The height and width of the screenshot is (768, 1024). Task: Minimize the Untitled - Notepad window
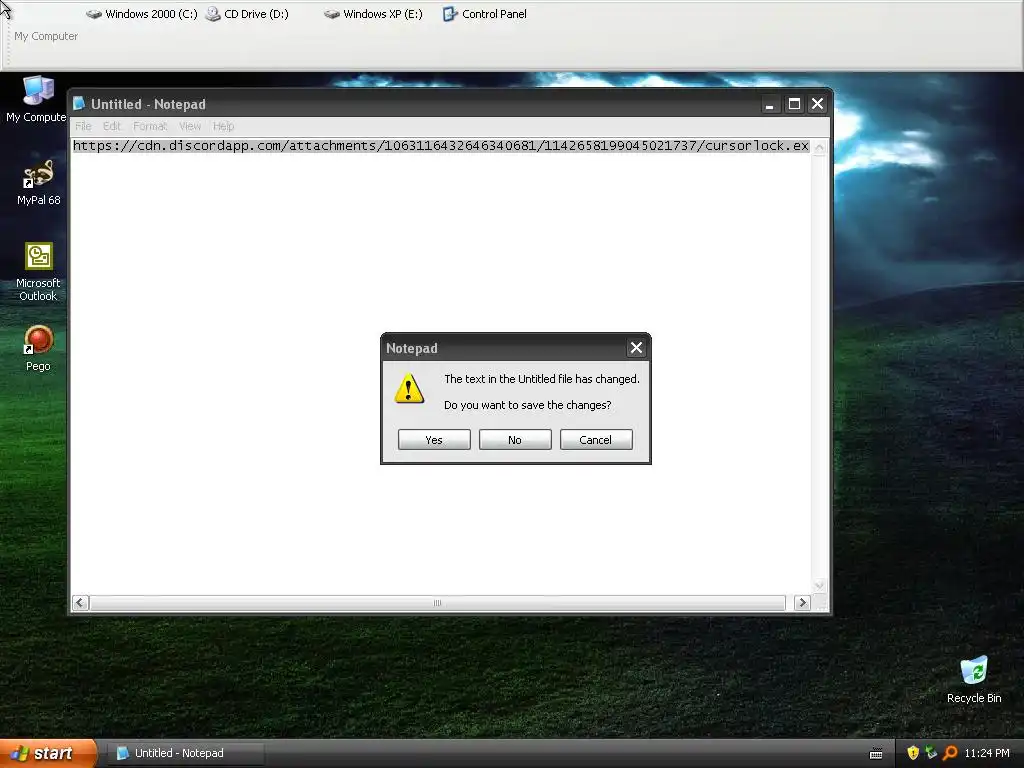[770, 104]
